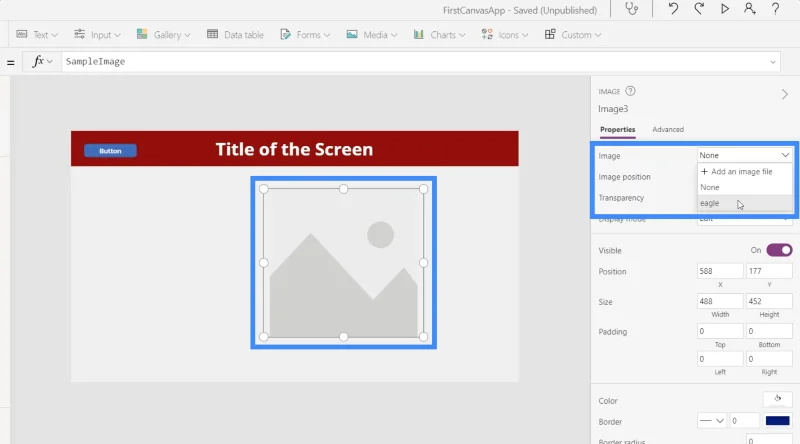Open the Image property dropdown showing None
The height and width of the screenshot is (444, 800).
744,155
